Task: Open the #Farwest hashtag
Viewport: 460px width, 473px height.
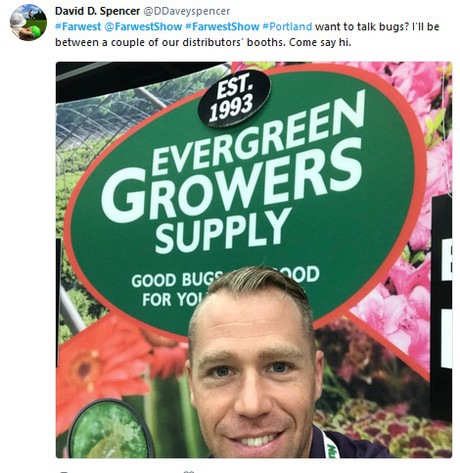Action: 78,27
